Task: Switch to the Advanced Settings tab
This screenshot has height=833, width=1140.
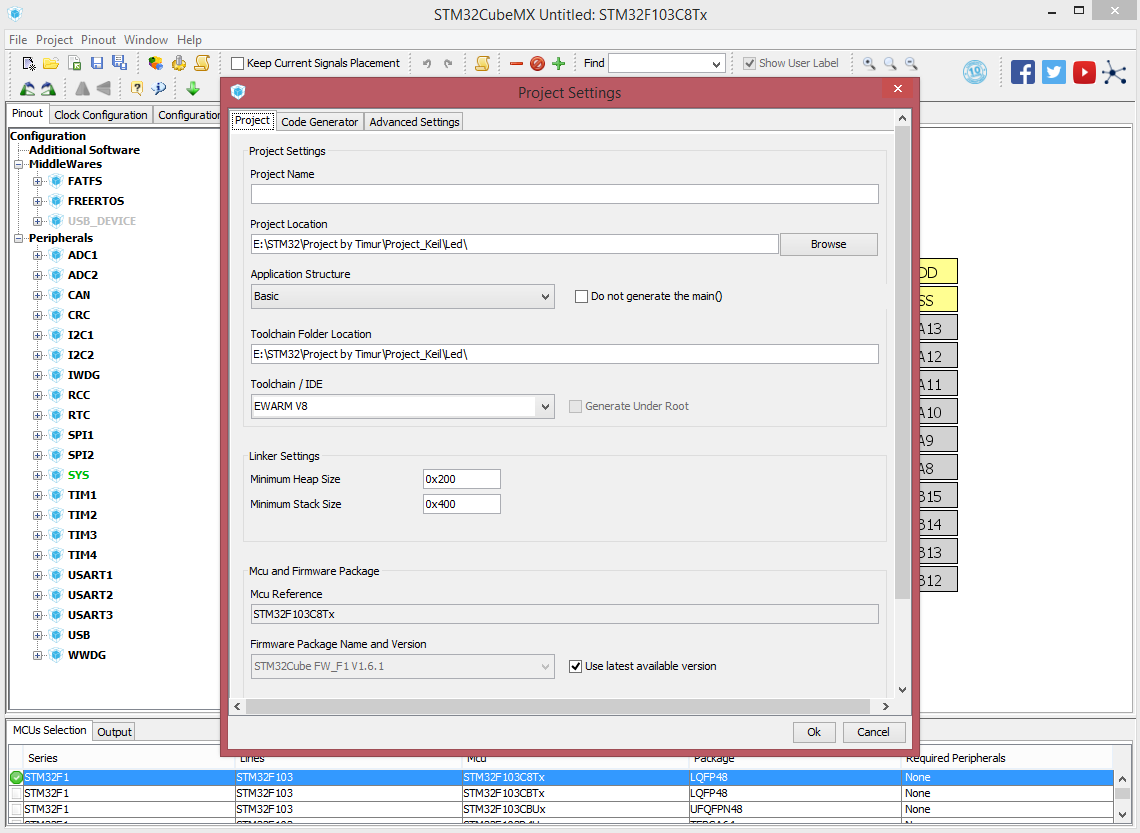Action: tap(414, 122)
